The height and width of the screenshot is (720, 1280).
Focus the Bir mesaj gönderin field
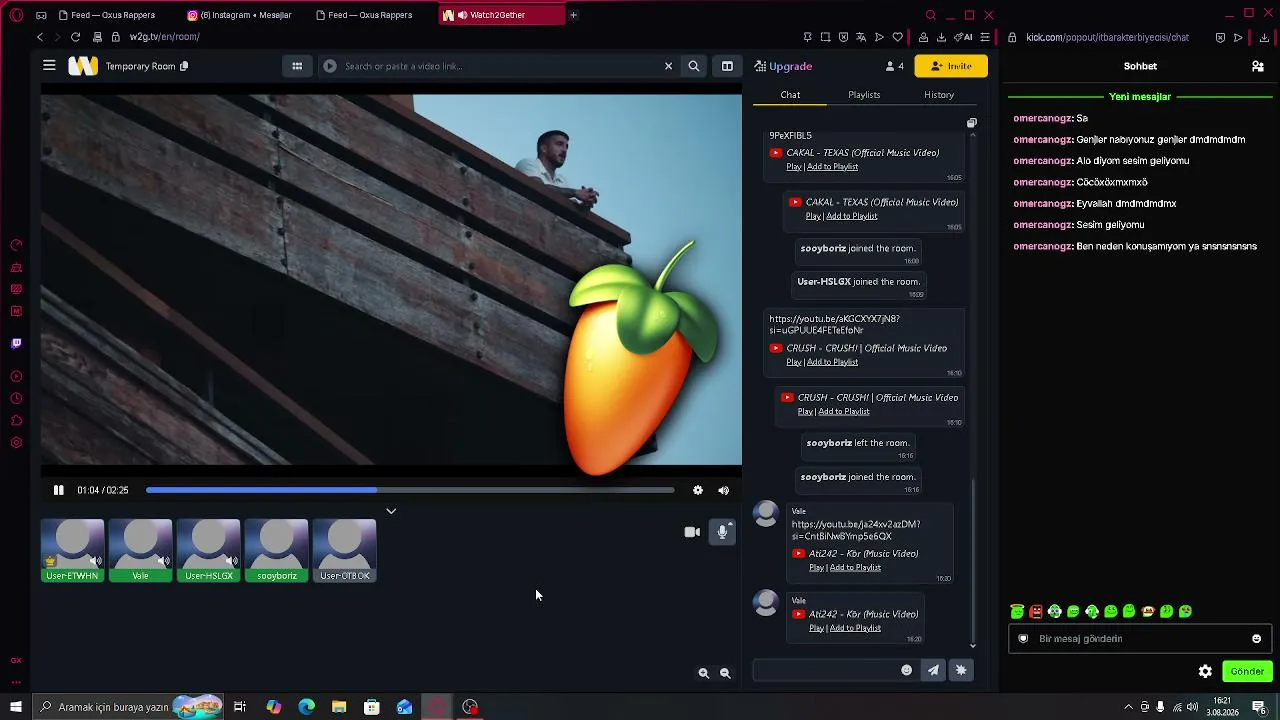coord(1140,638)
